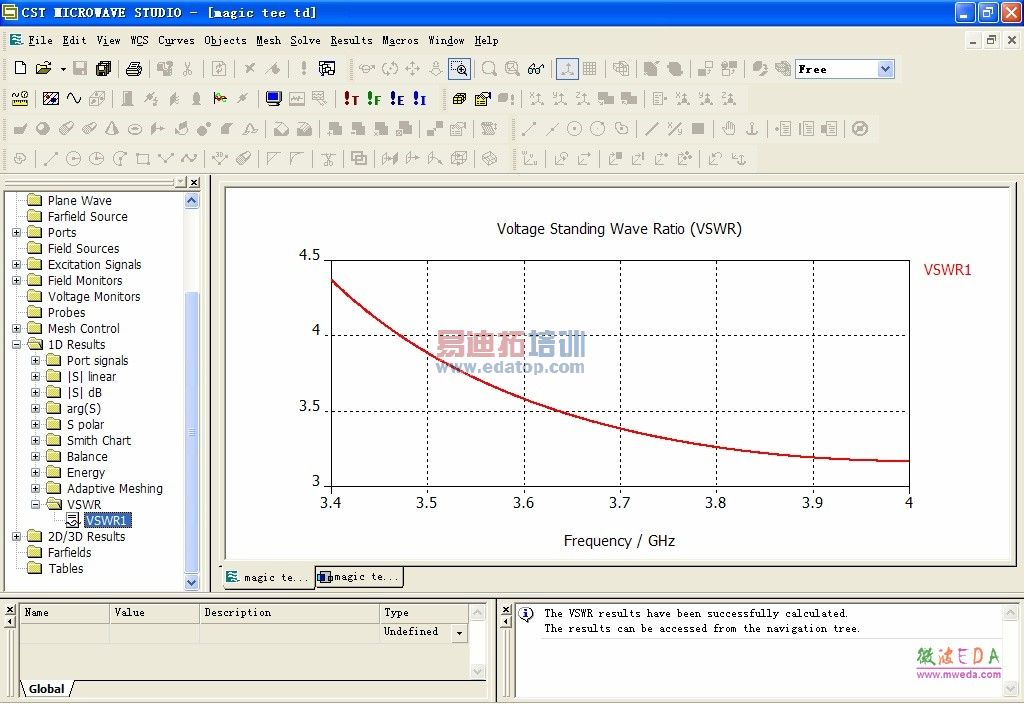
Task: Toggle working plane grid display
Action: (590, 68)
